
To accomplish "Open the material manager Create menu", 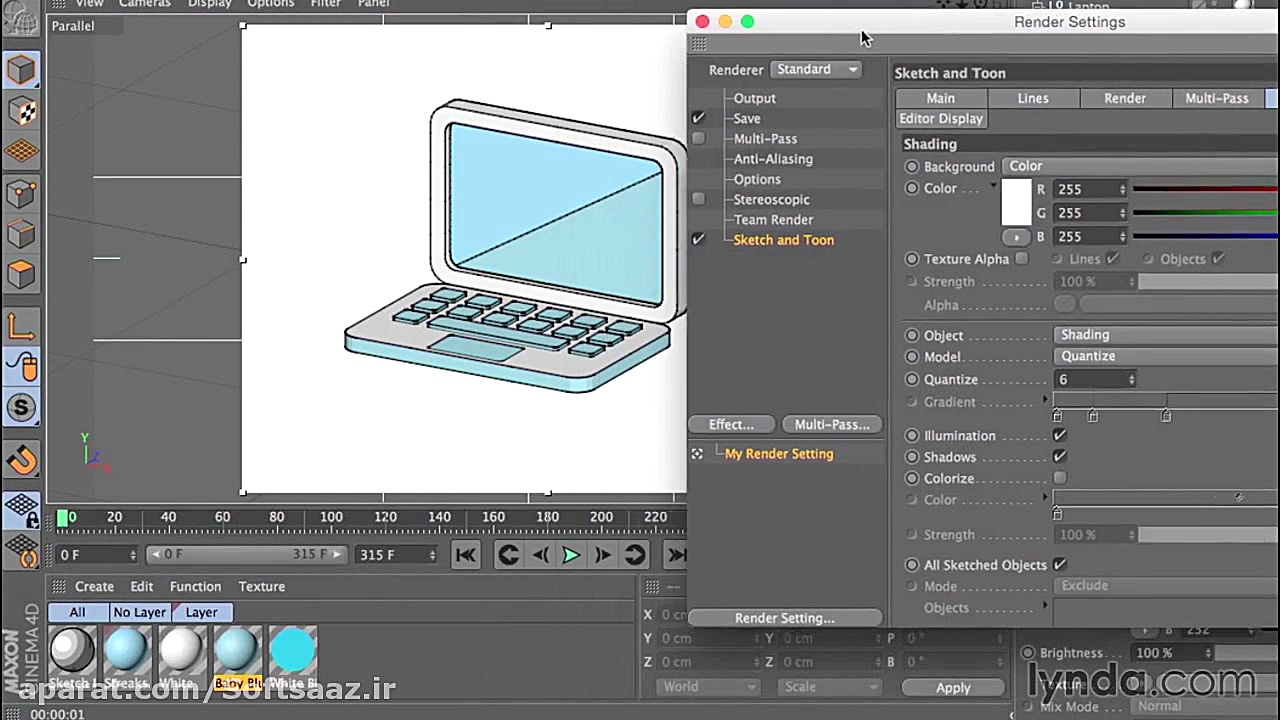I will [94, 587].
